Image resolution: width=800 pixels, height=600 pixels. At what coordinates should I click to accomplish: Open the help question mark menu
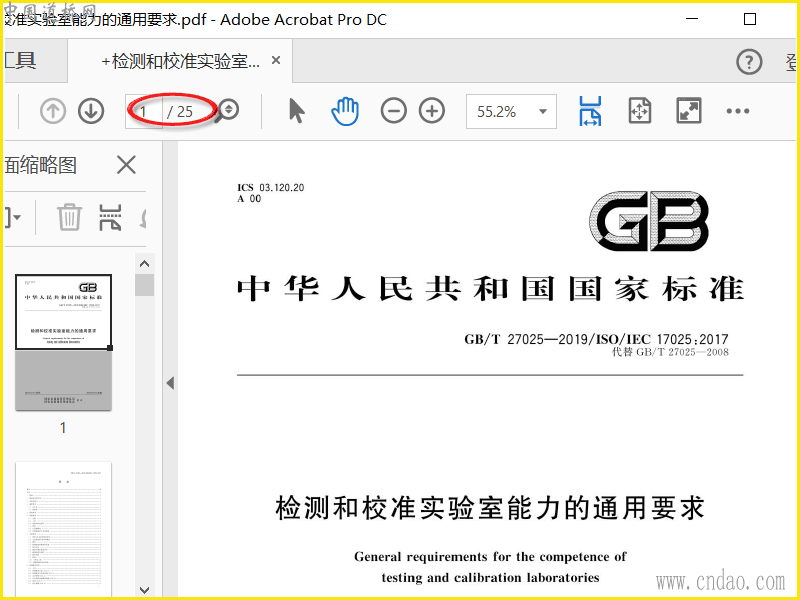point(749,62)
